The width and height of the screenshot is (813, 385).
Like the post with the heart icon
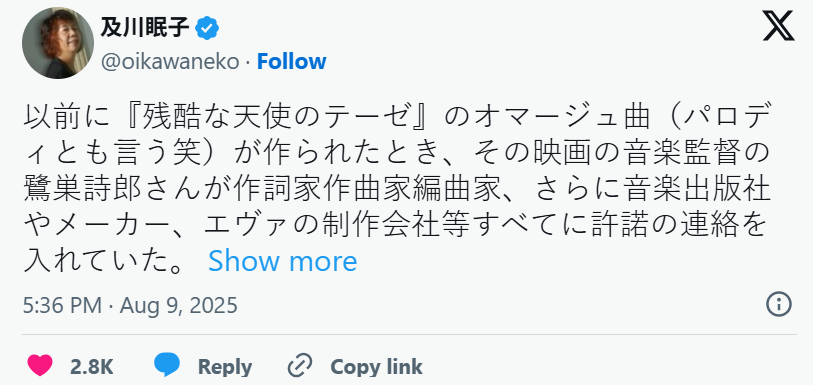click(40, 366)
